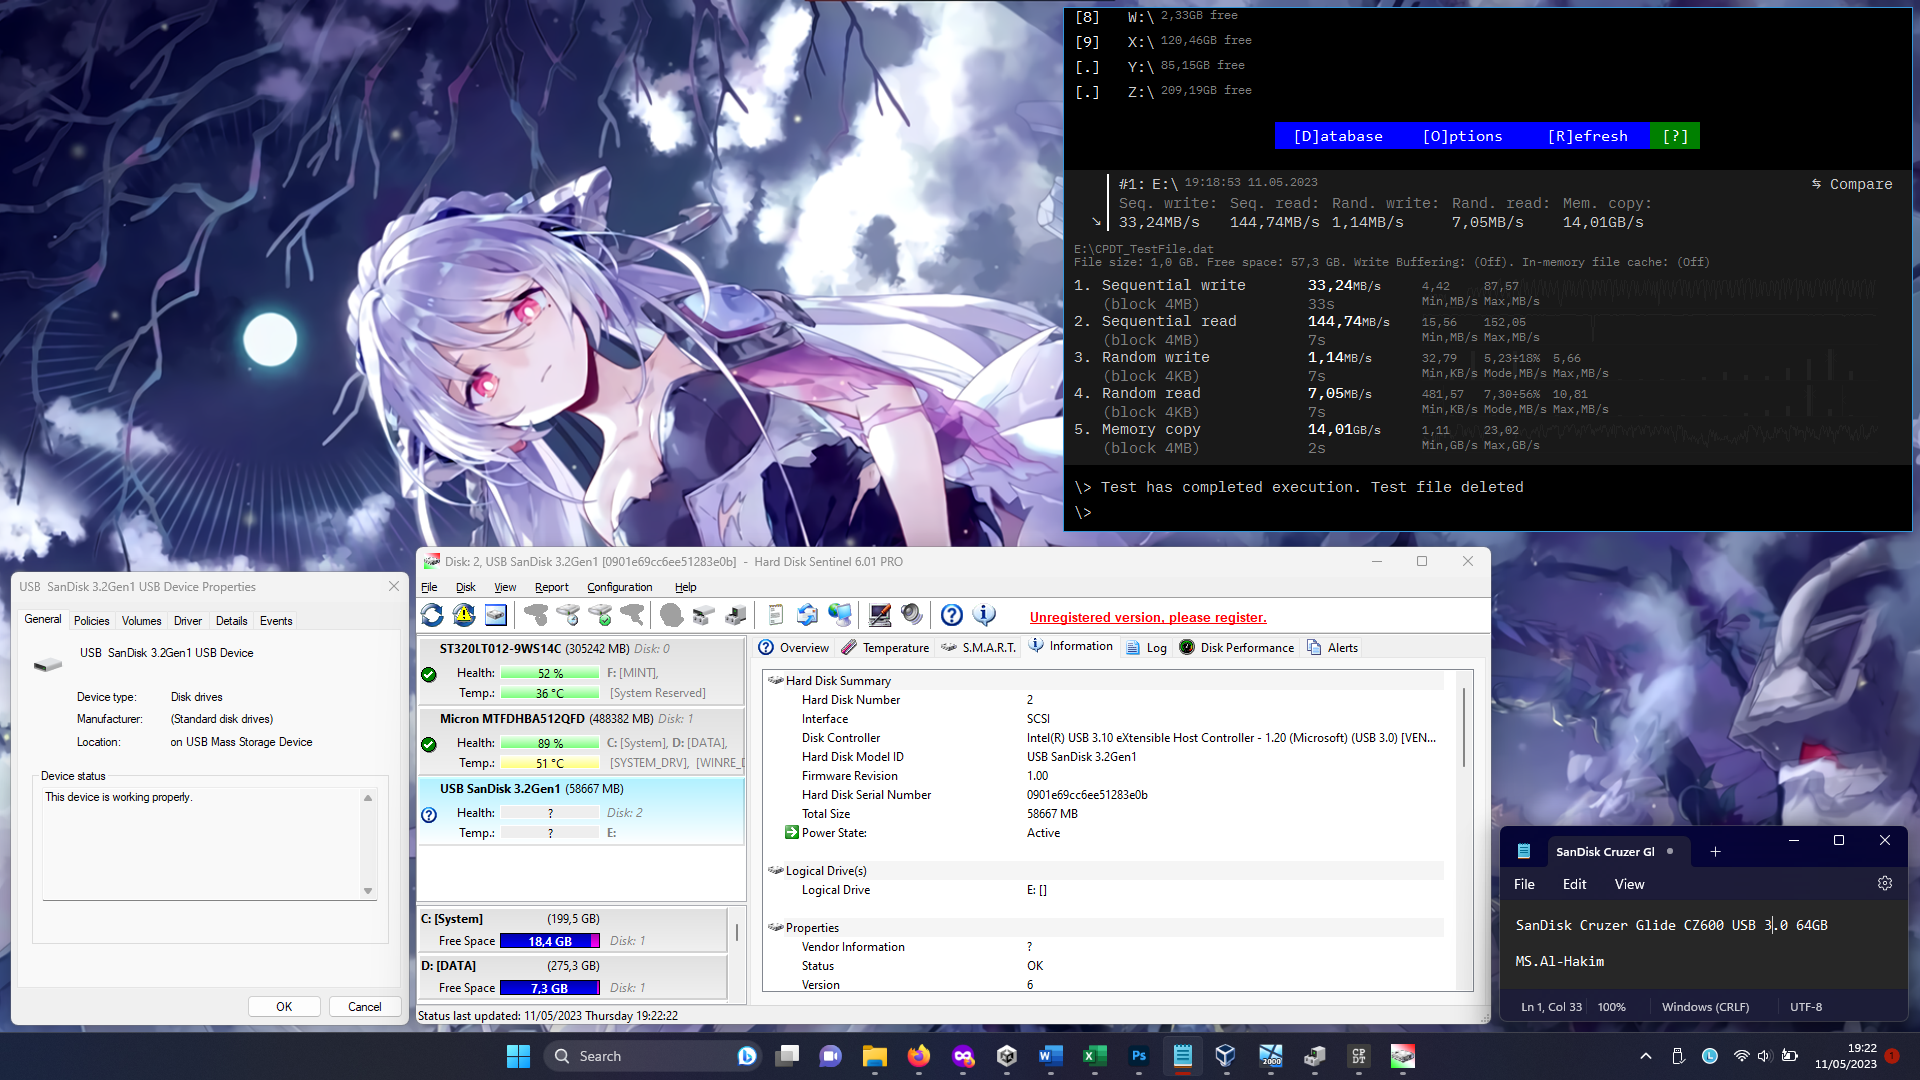This screenshot has height=1080, width=1920.
Task: Click the refresh-with-warning icon in Sentinel toolbar
Action: point(464,615)
